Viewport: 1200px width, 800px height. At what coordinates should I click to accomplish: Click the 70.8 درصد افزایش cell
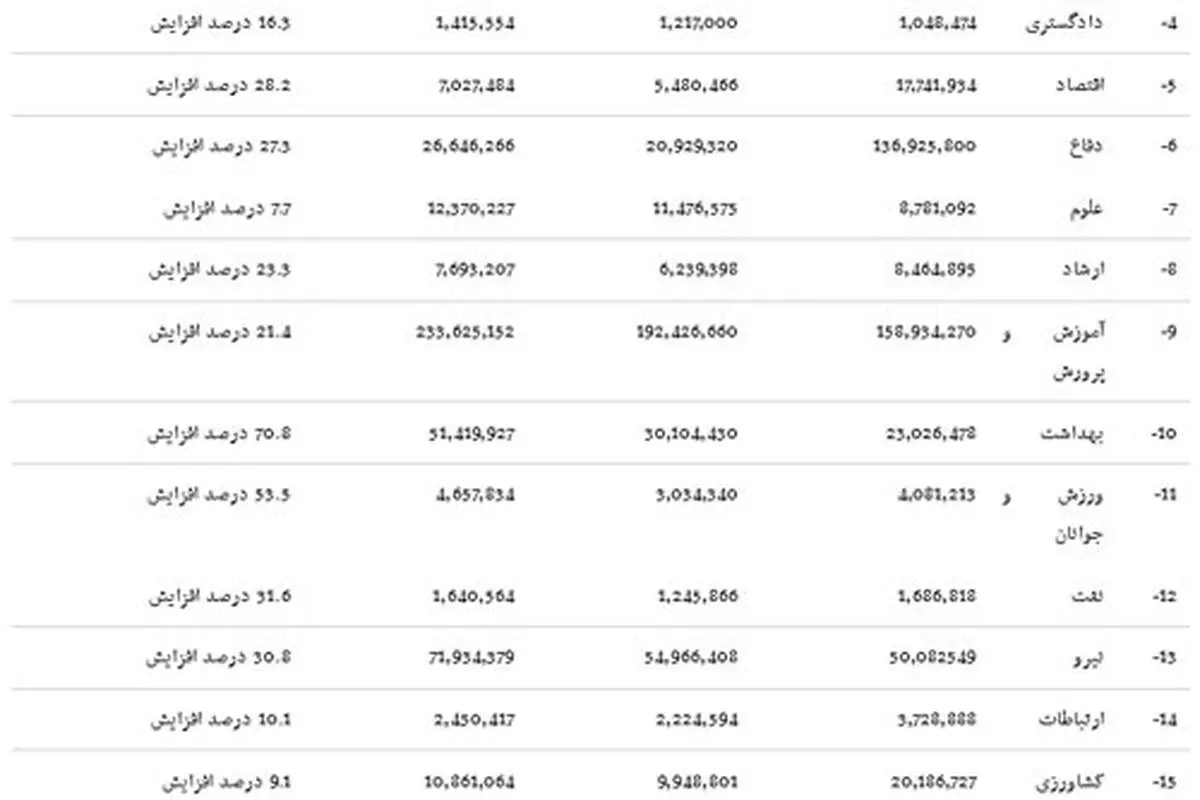point(220,434)
